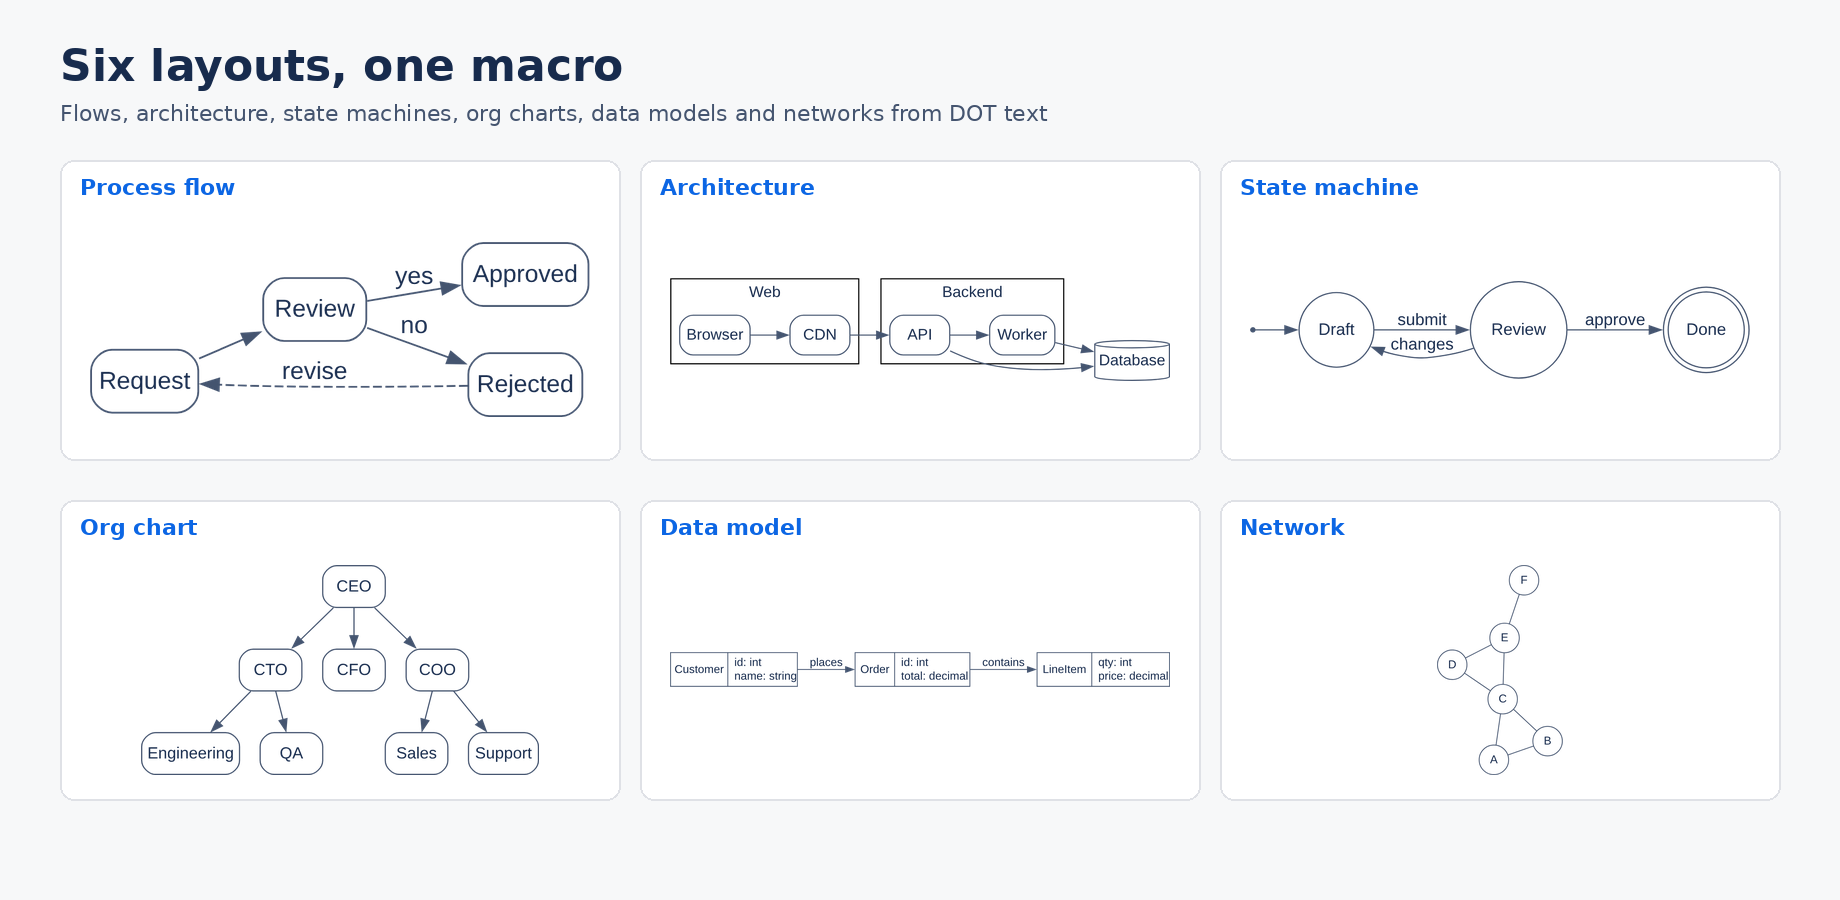
Task: Select the CDN node
Action: coord(820,335)
